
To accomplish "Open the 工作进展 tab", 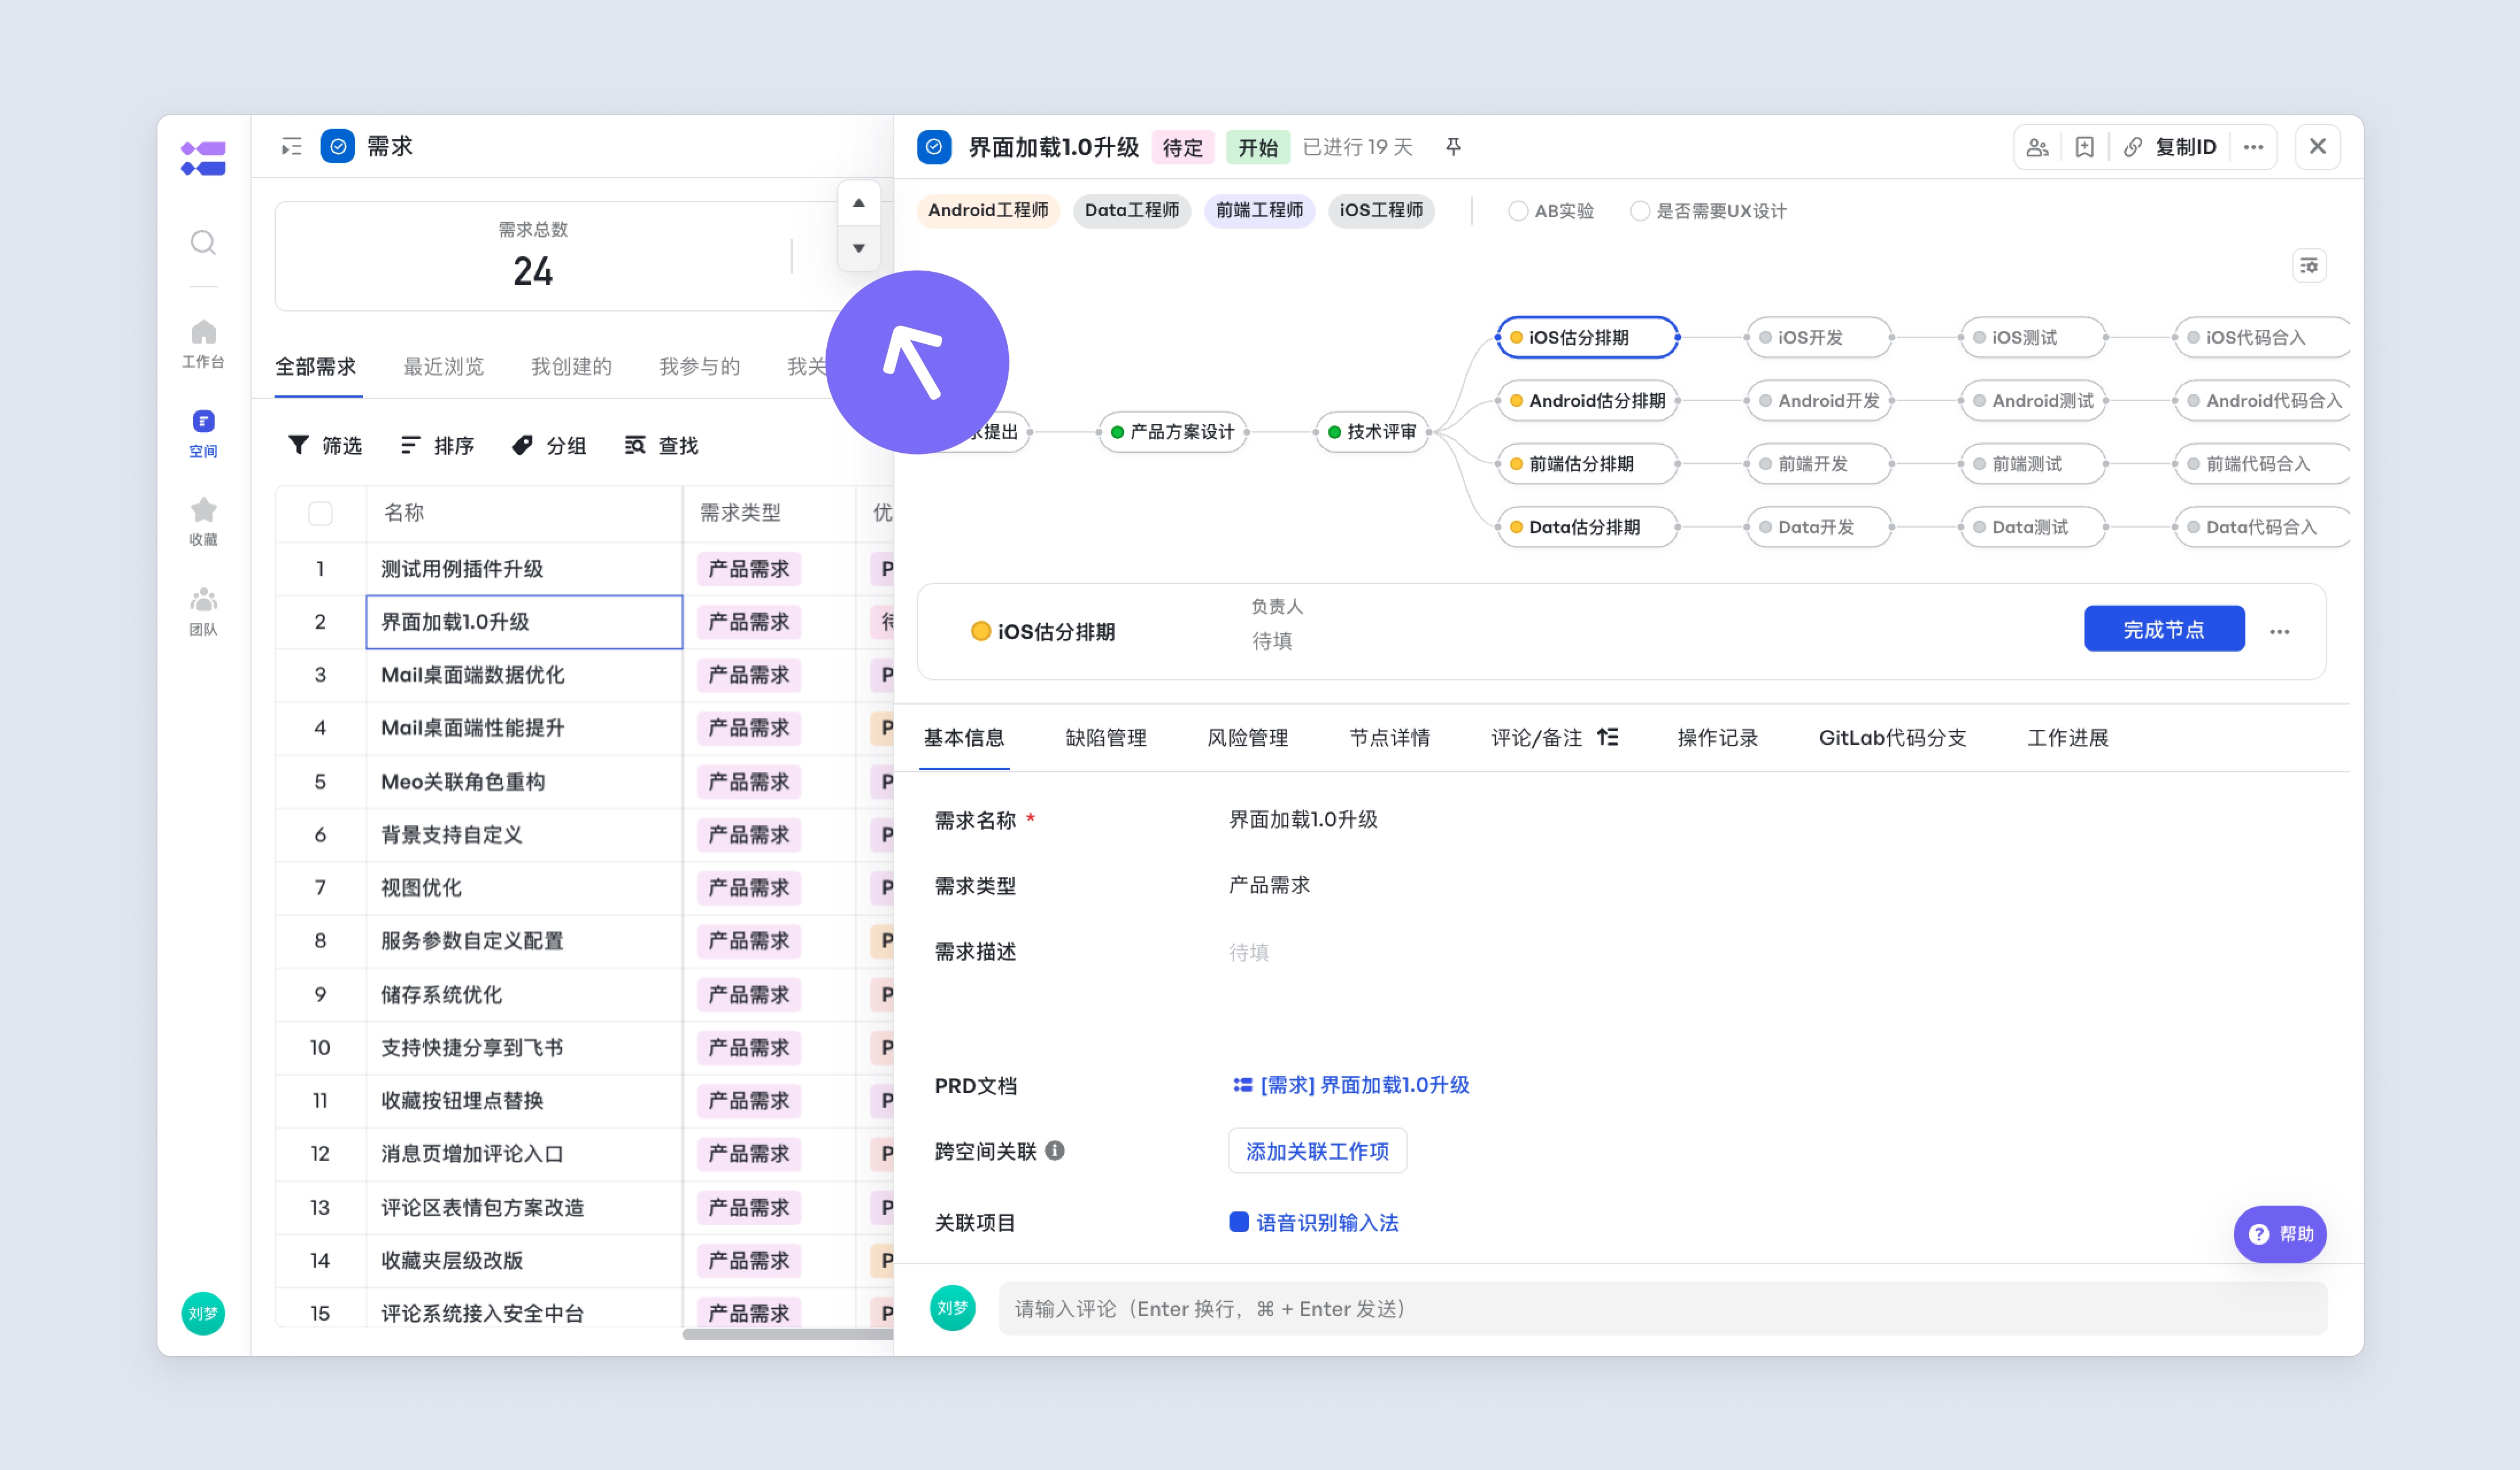I will [2068, 737].
